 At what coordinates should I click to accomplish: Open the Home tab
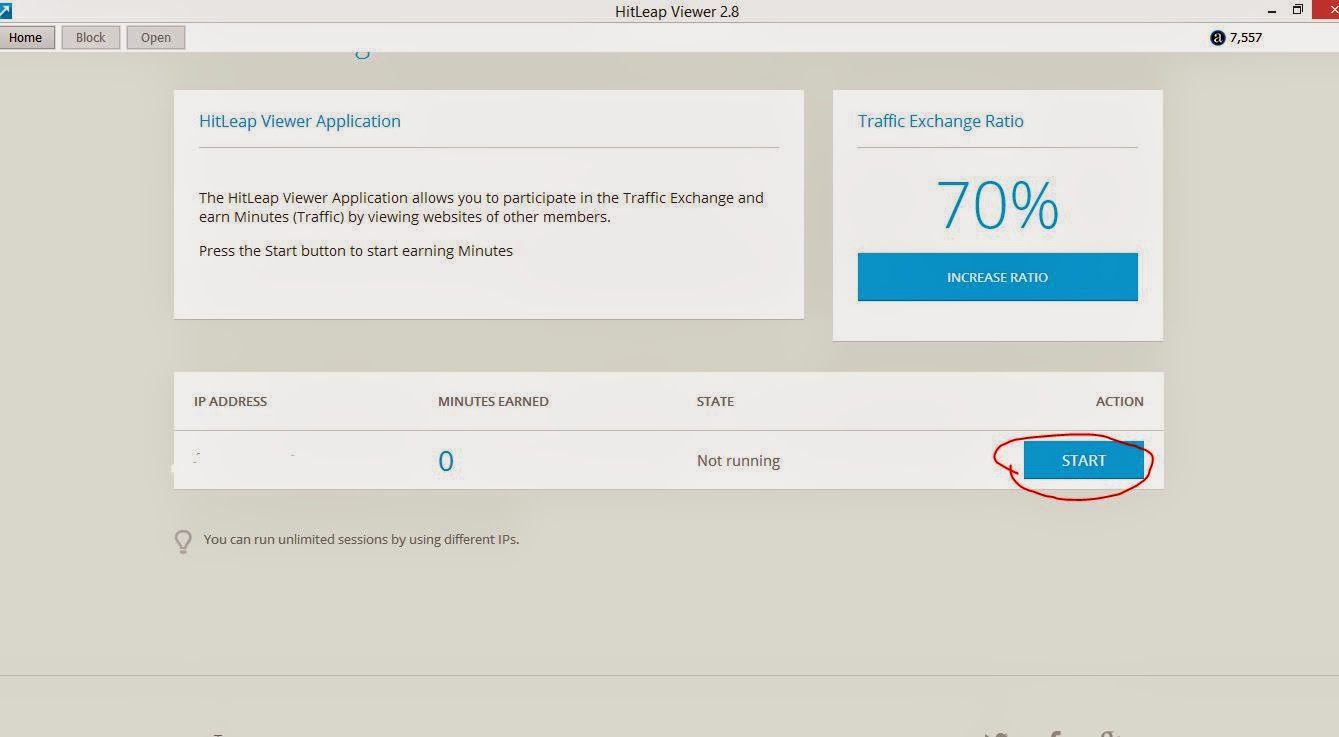[26, 38]
